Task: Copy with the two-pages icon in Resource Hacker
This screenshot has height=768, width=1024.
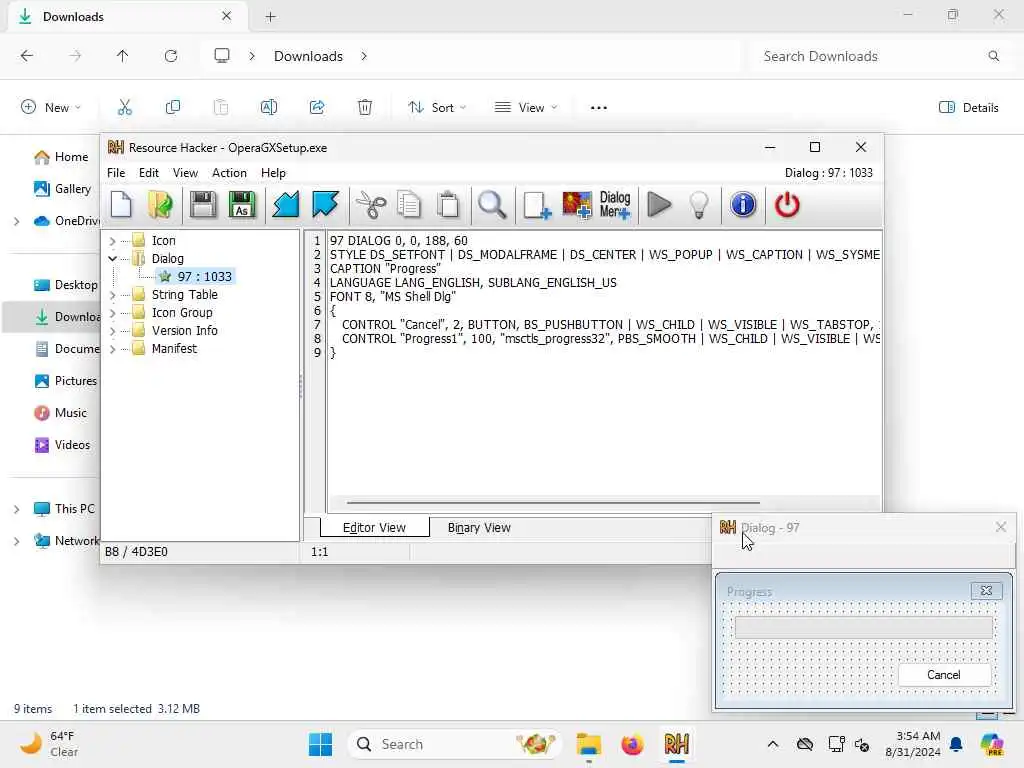Action: [x=409, y=205]
